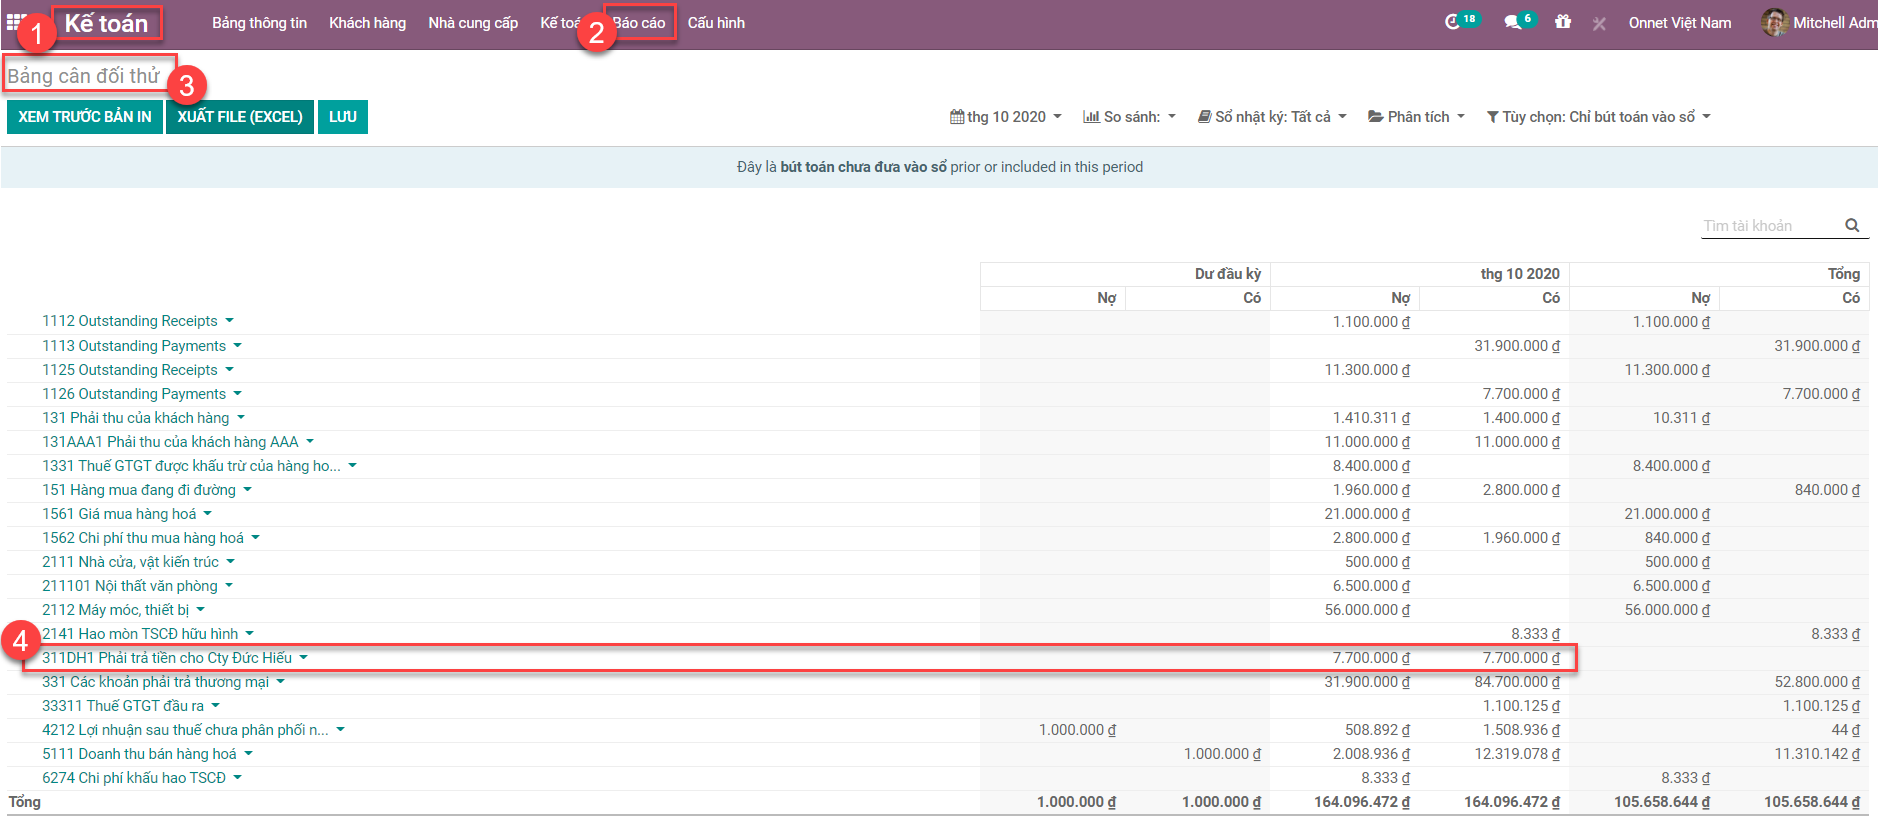This screenshot has height=832, width=1878.
Task: Click the debug tools wrench icon
Action: coord(1599,23)
